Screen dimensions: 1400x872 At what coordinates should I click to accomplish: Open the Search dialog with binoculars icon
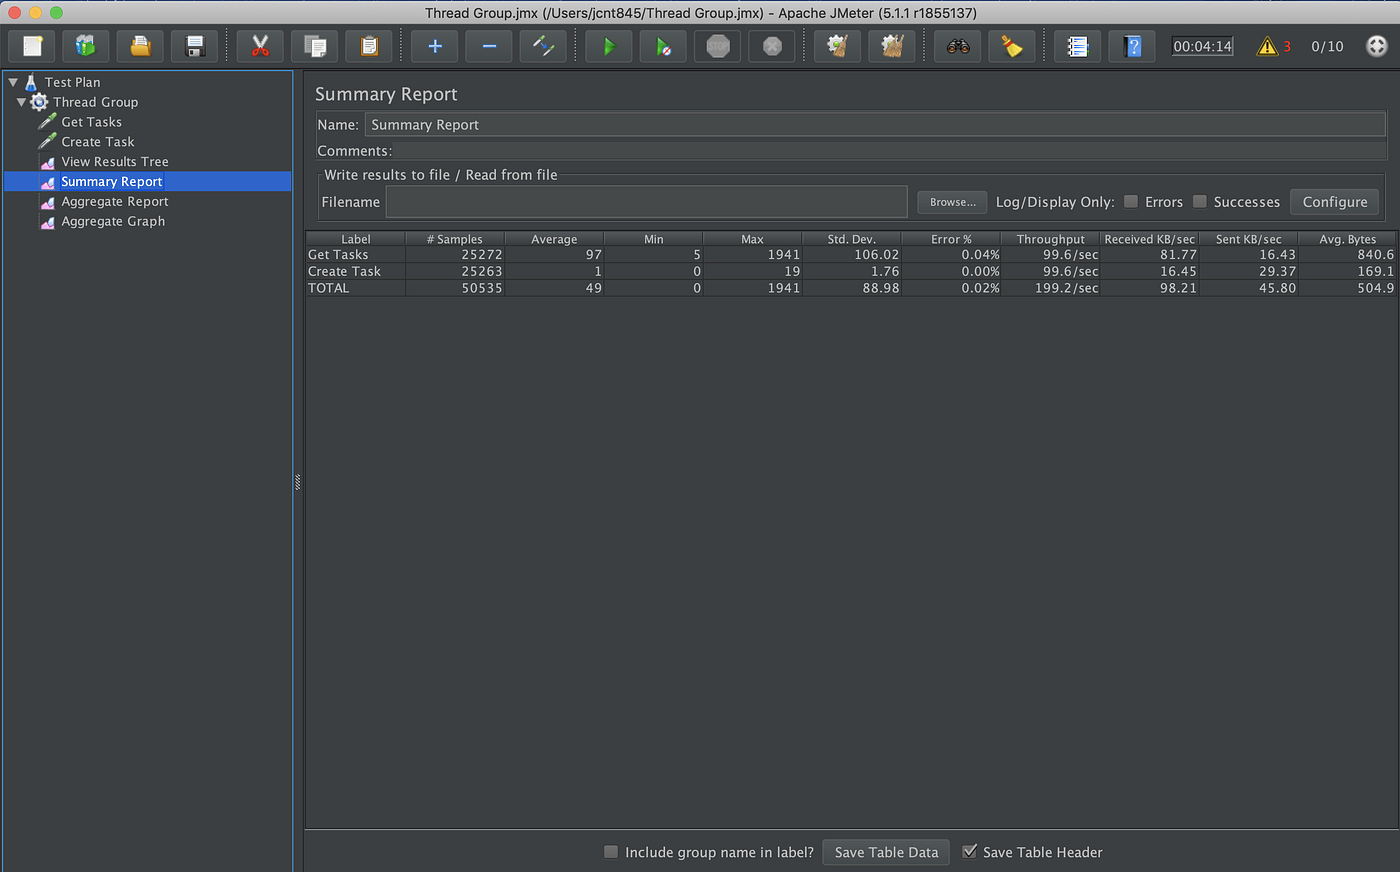(x=957, y=46)
